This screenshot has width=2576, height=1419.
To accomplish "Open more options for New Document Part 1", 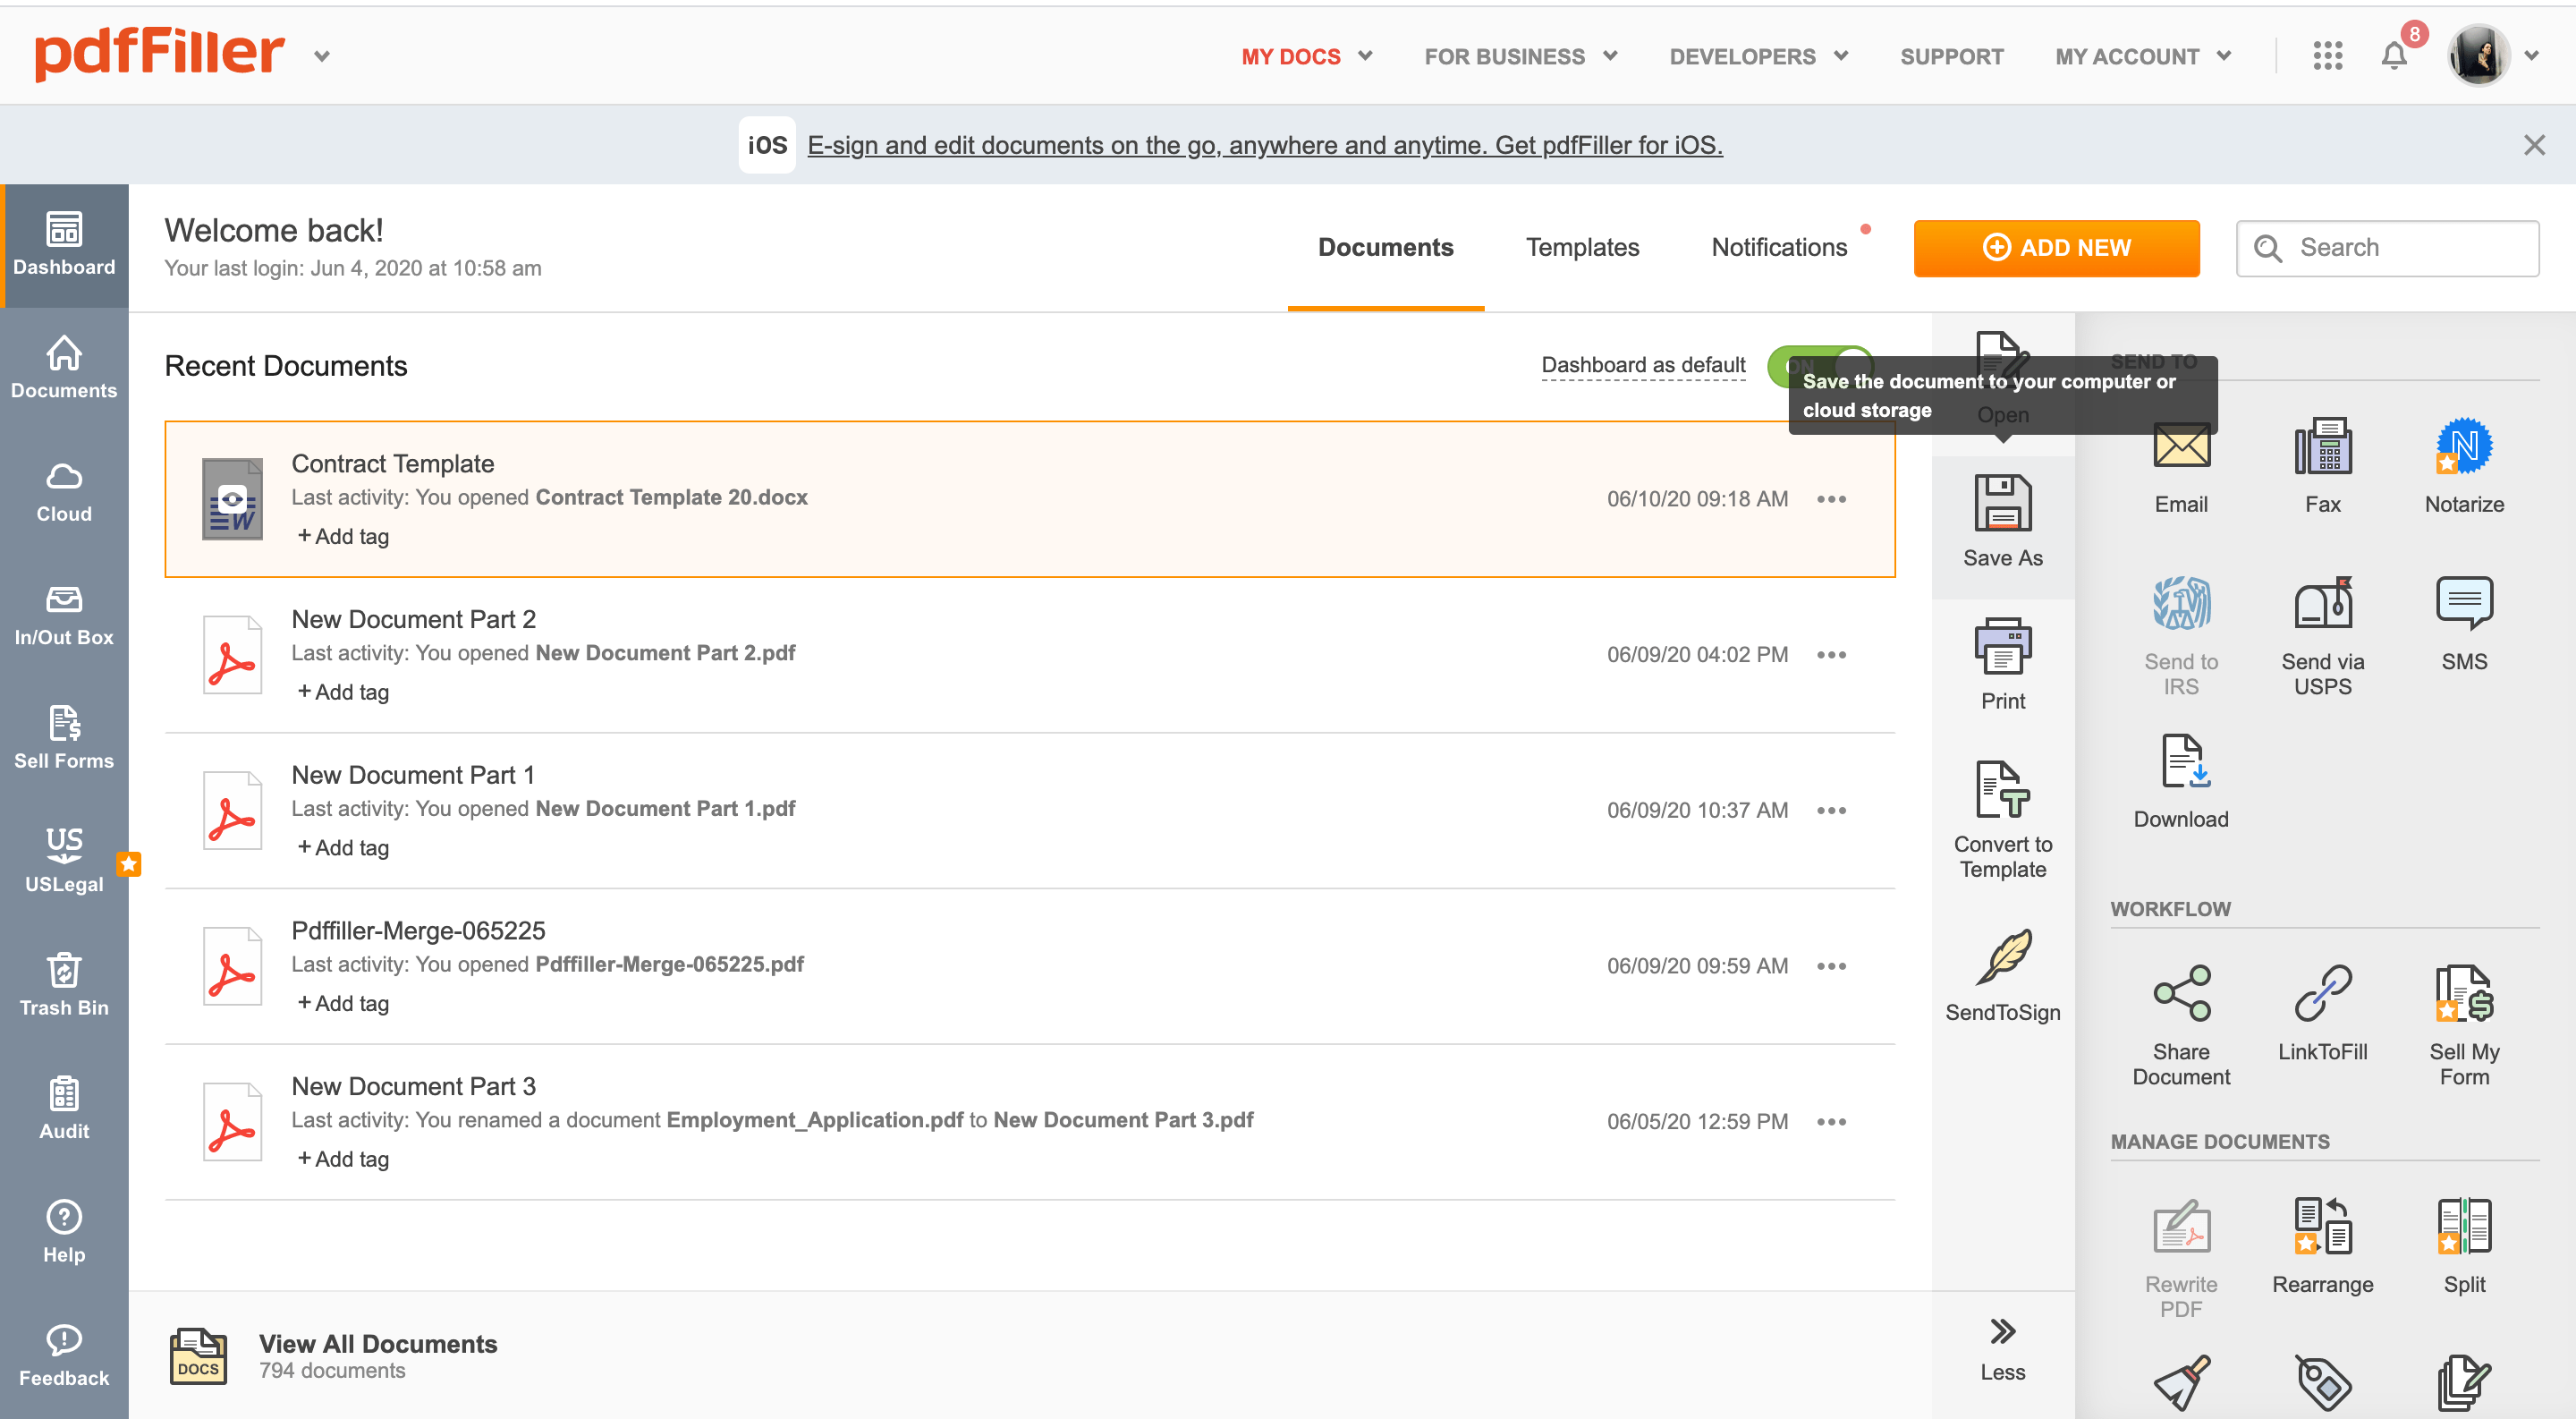I will (x=1831, y=810).
